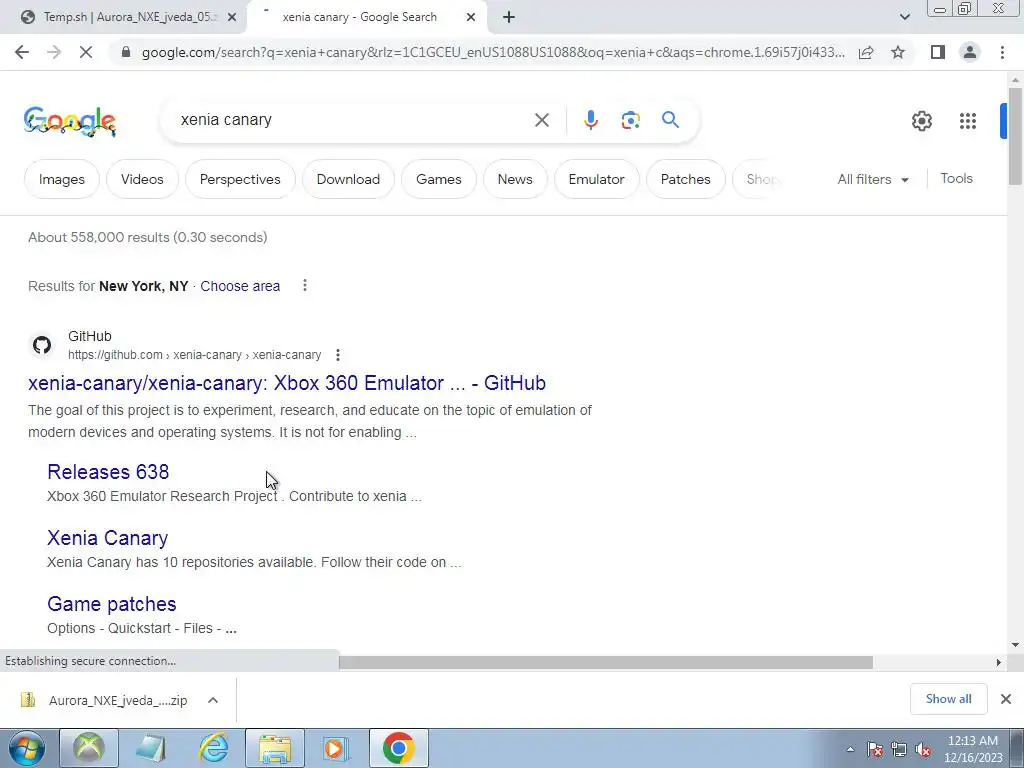Click GitHub favicon in result
Screen dimensions: 1024x768
(42, 345)
